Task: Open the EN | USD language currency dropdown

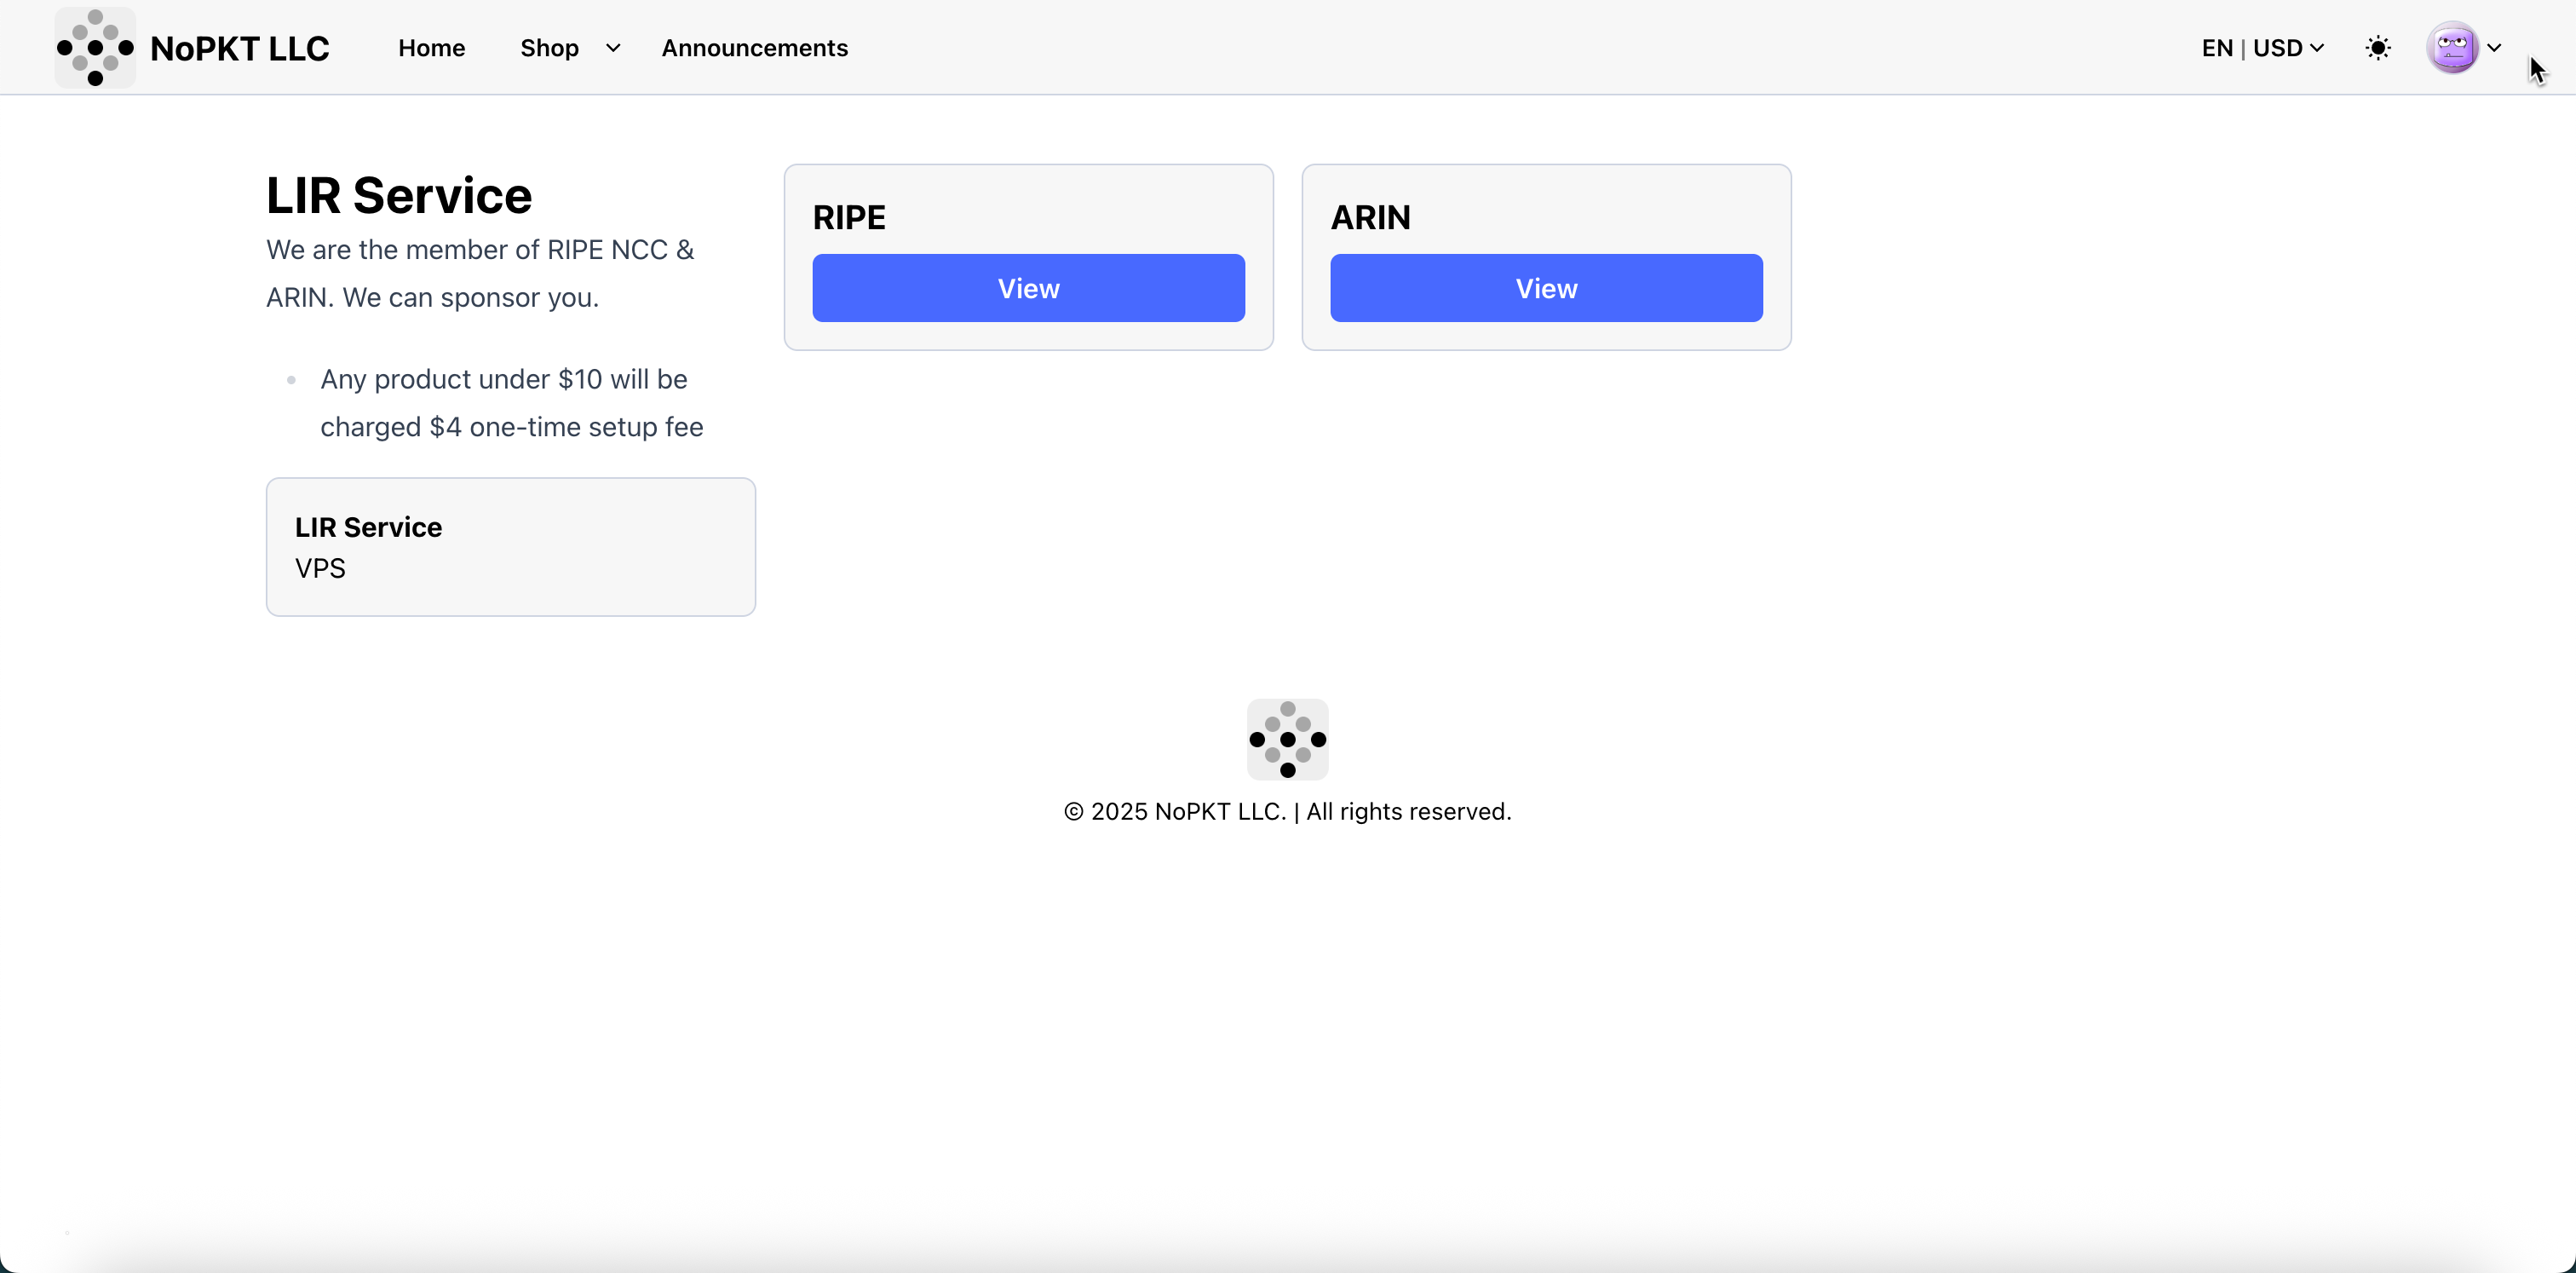Action: tap(2260, 48)
